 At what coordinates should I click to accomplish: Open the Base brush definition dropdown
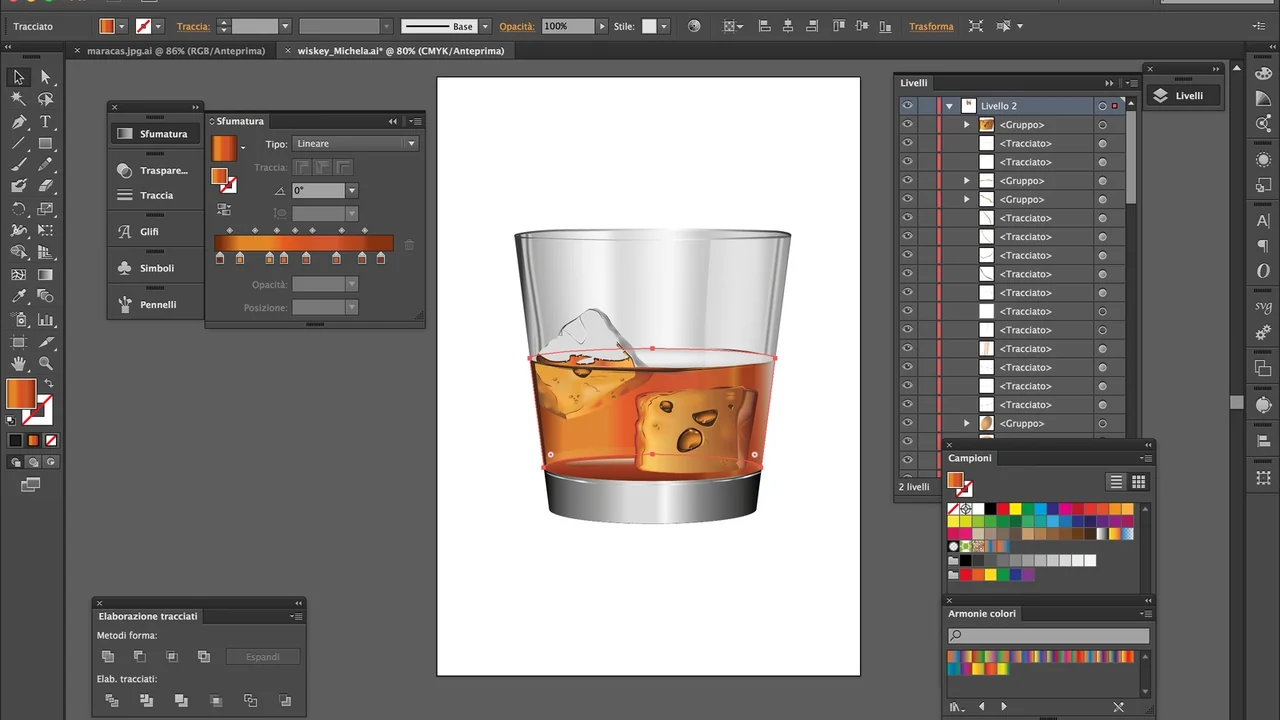point(485,26)
